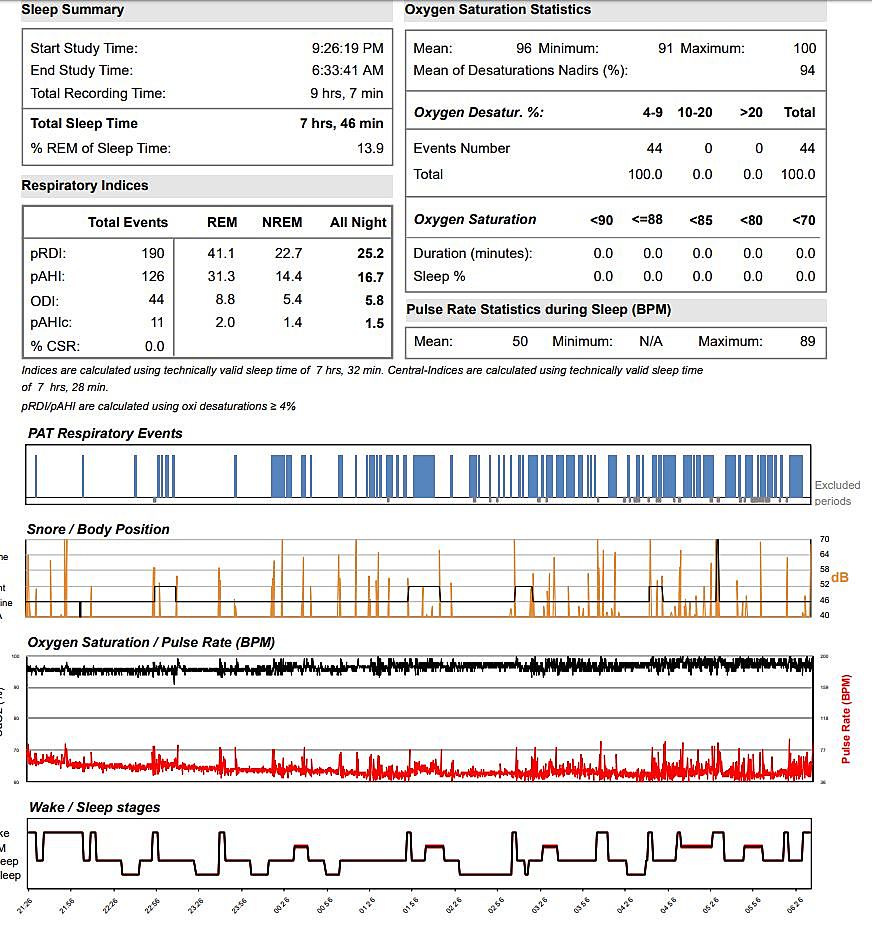This screenshot has height=930, width=872.
Task: Select the pRDI REM value 41.1
Action: (x=221, y=253)
